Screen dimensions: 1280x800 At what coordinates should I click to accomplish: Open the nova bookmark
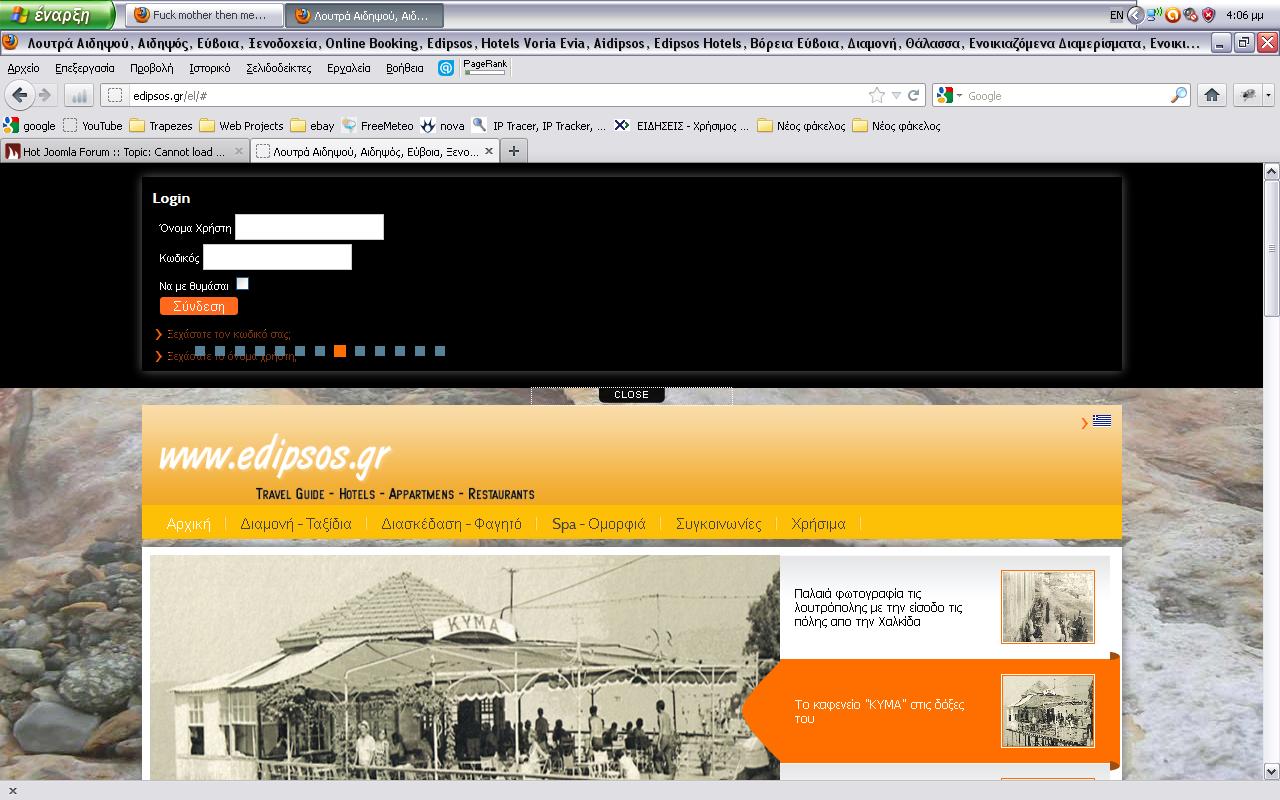click(x=442, y=125)
